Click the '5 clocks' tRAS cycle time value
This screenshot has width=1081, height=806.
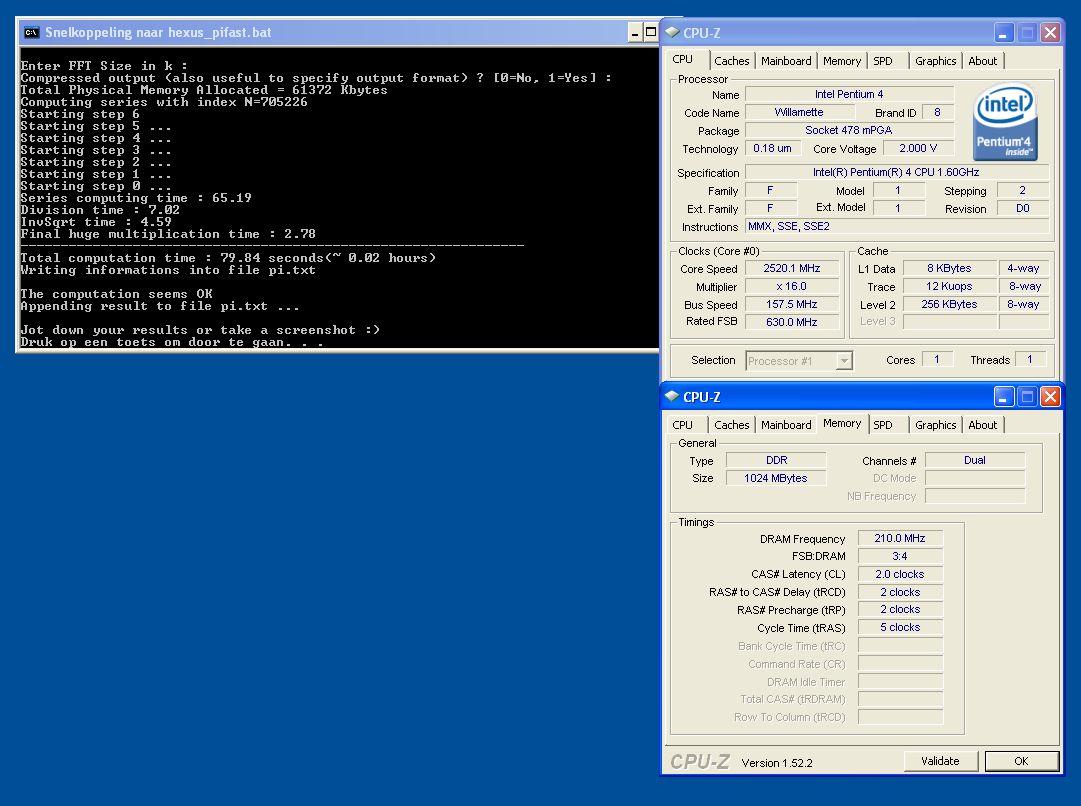click(900, 627)
